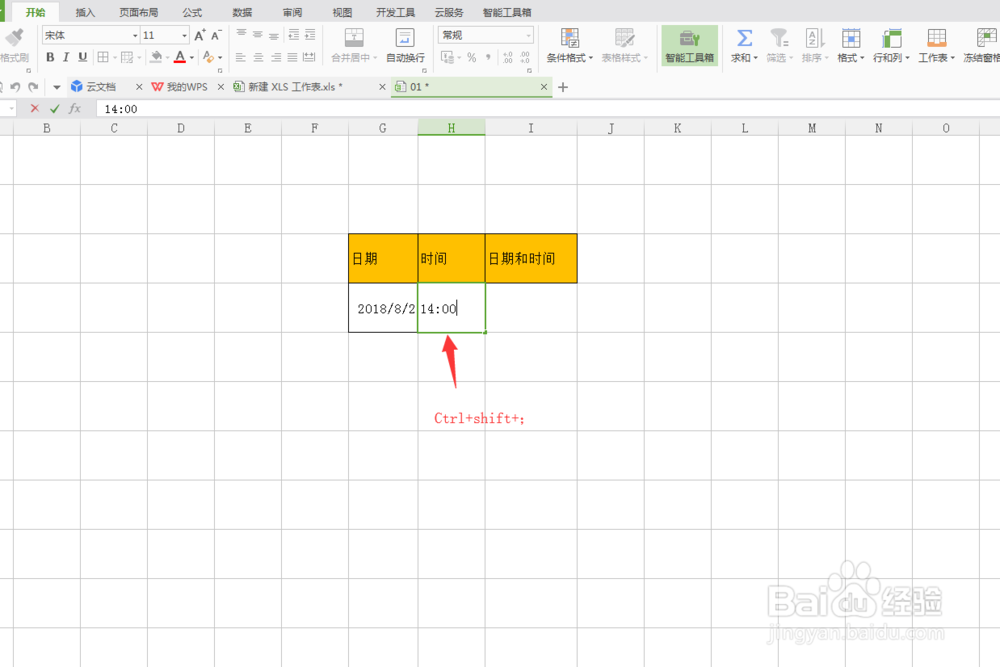The height and width of the screenshot is (667, 1000).
Task: Open Conditional Formatting (条件格式) menu
Action: (x=570, y=46)
